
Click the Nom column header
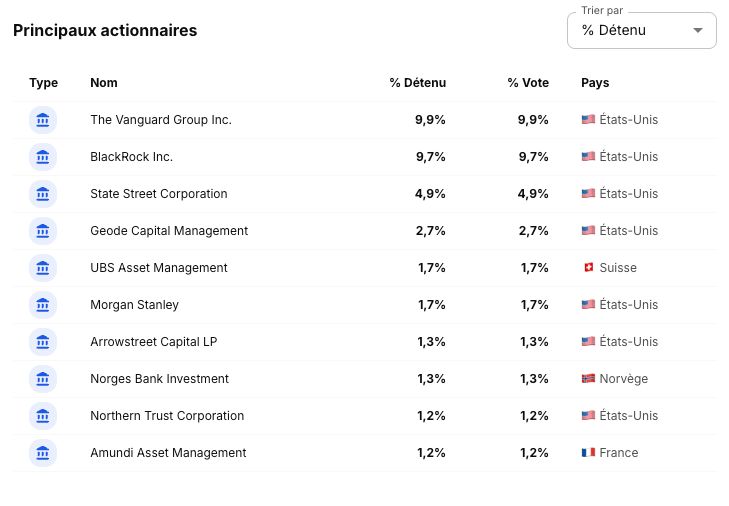point(104,83)
